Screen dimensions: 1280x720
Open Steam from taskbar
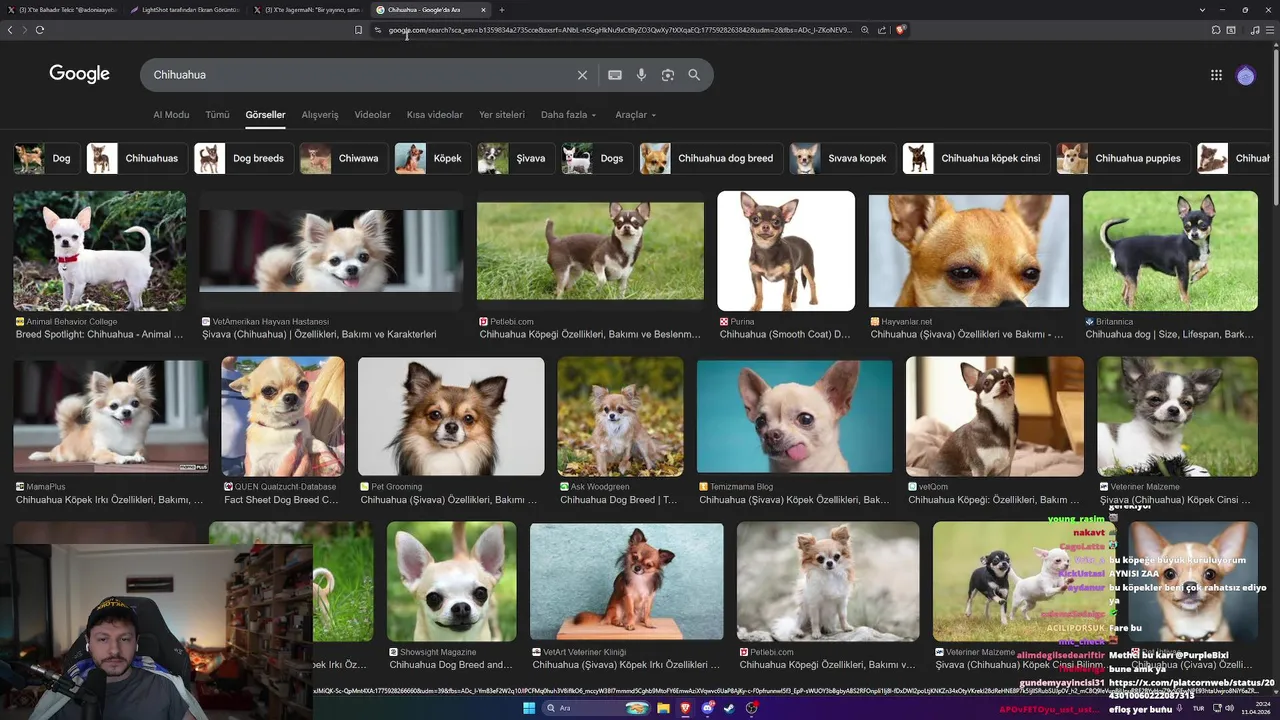point(729,708)
